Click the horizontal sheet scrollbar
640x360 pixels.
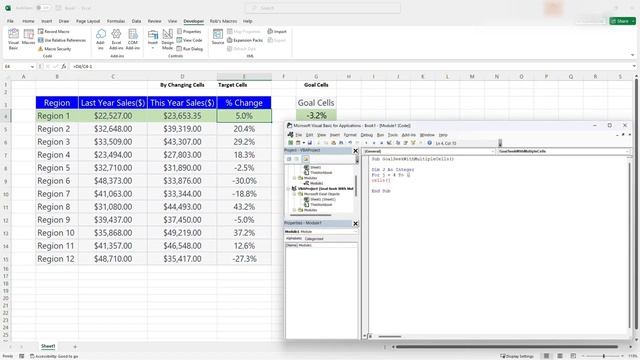(x=507, y=347)
